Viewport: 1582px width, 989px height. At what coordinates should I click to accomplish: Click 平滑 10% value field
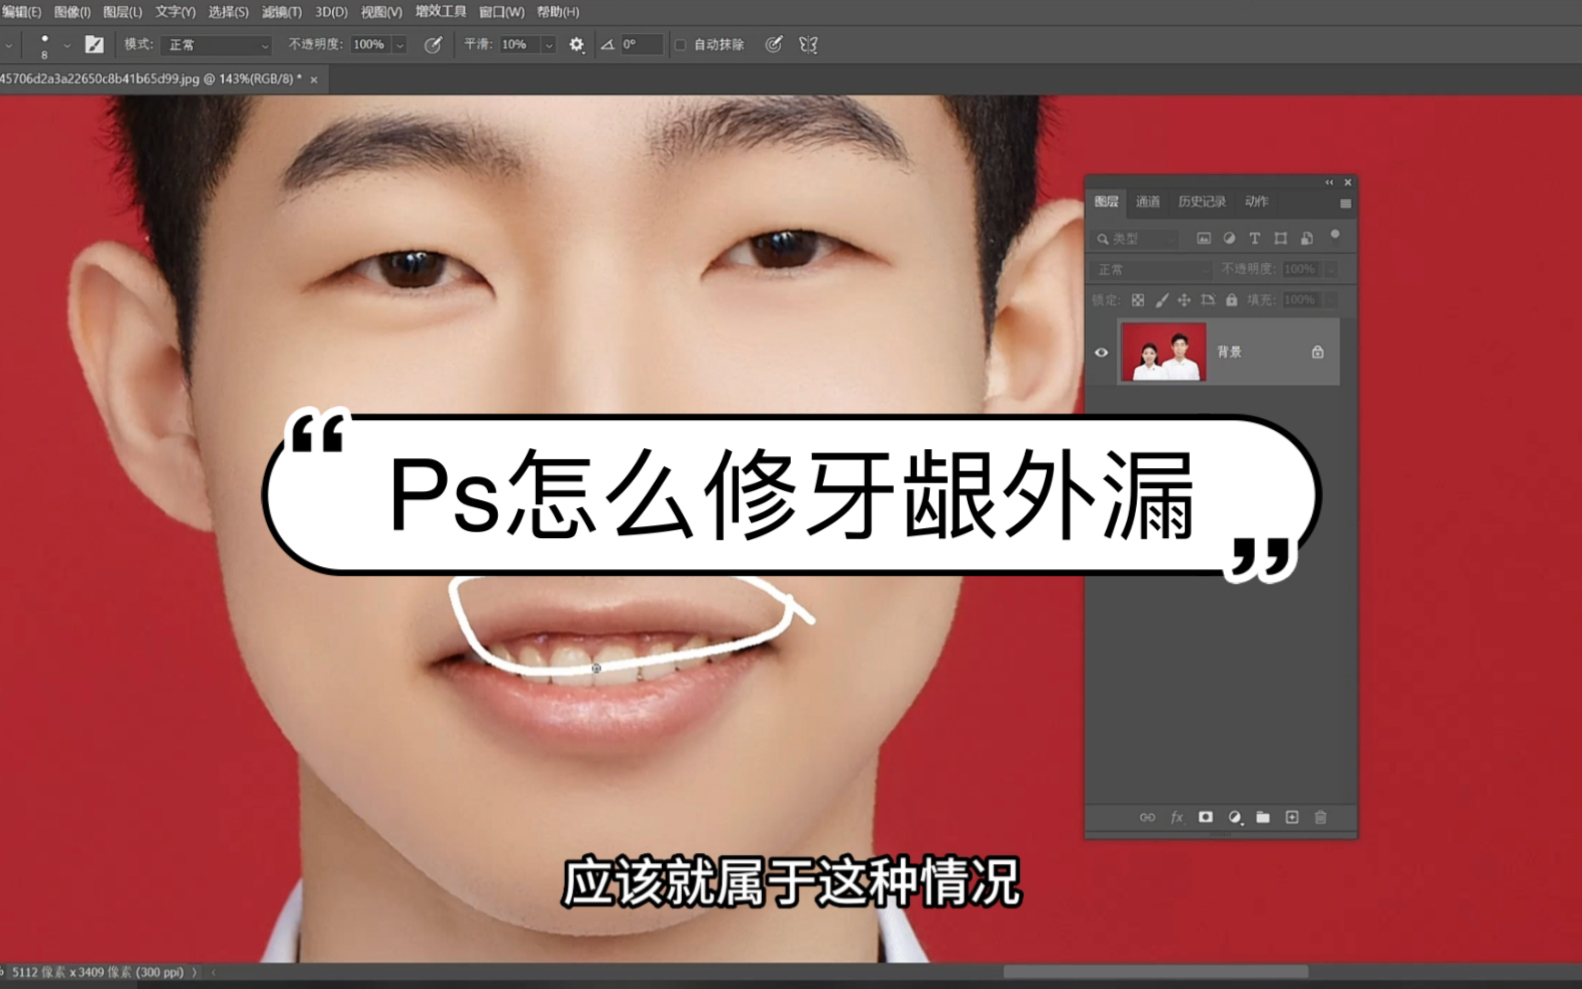point(519,45)
